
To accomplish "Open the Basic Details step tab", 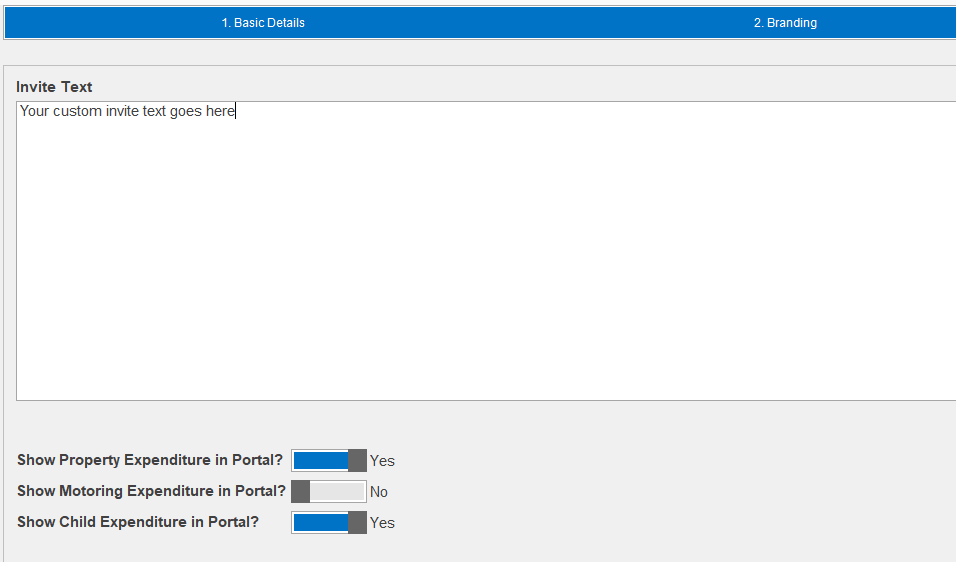I will [x=263, y=22].
